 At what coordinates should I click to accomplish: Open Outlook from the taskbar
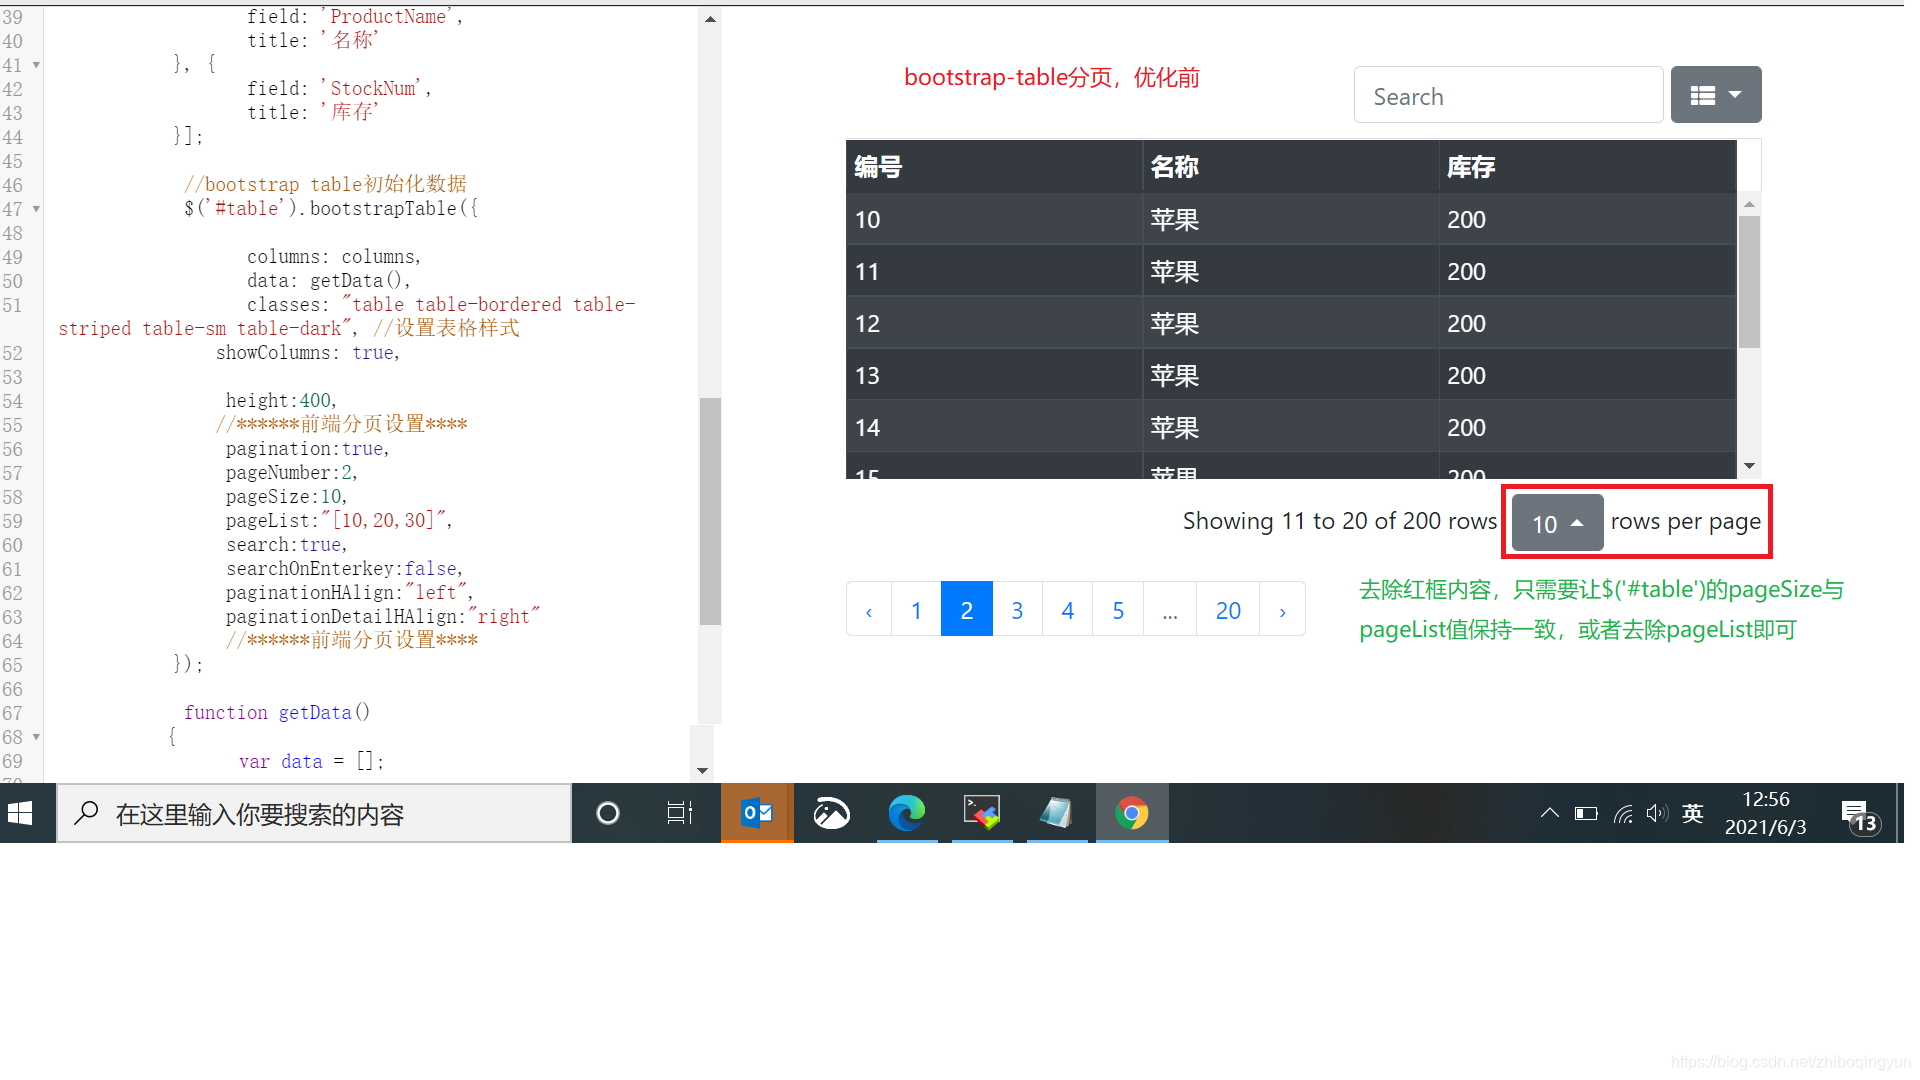tap(757, 813)
